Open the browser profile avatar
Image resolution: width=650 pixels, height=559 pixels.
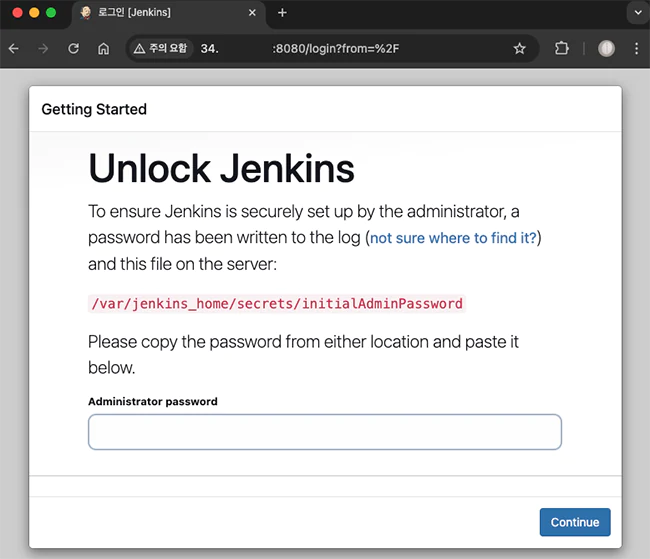(x=606, y=48)
